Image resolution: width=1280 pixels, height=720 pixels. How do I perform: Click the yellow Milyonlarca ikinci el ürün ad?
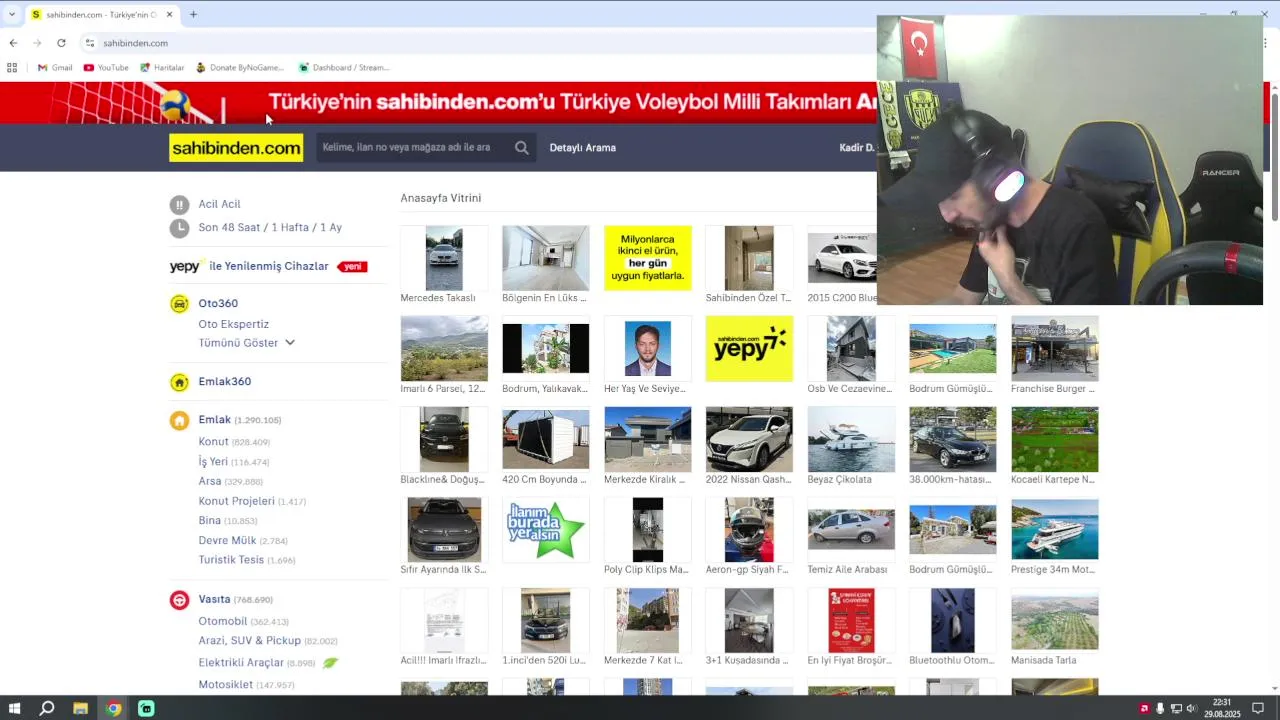(x=647, y=258)
